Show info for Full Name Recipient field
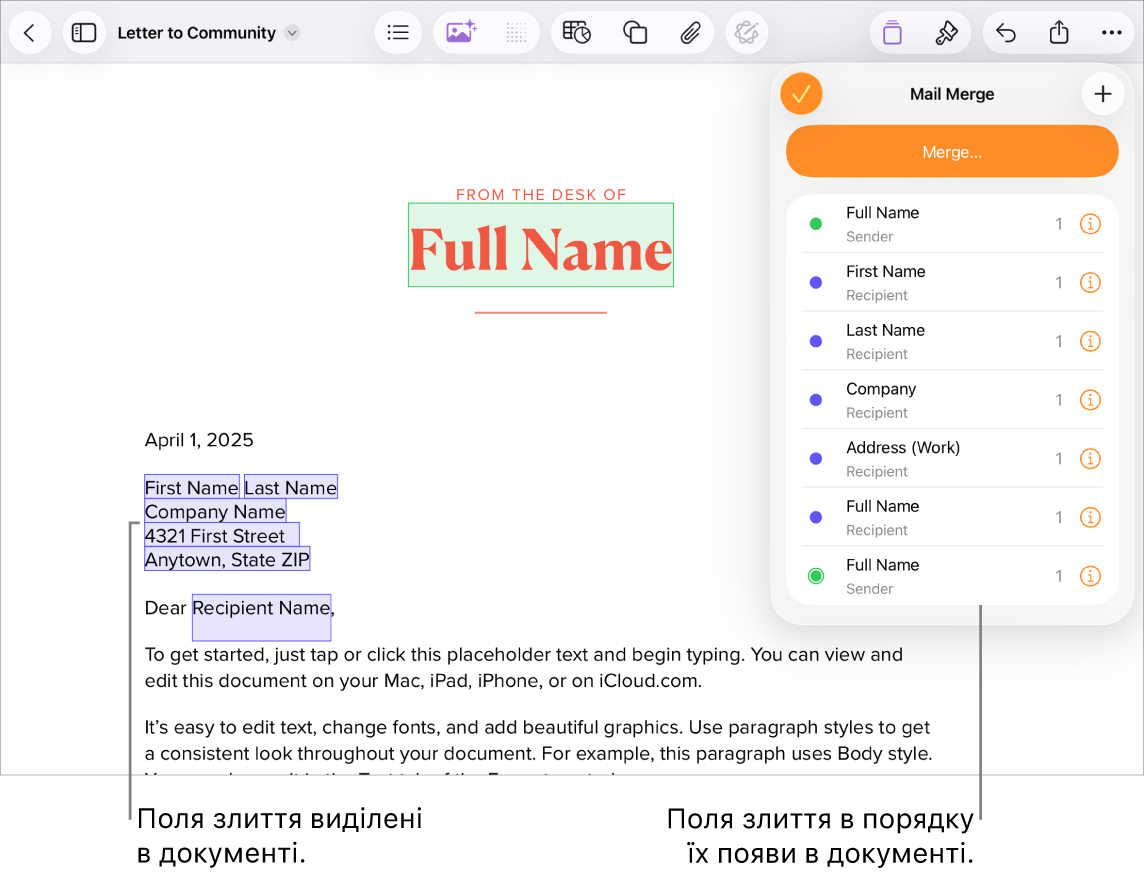The image size is (1144, 880). pyautogui.click(x=1090, y=517)
